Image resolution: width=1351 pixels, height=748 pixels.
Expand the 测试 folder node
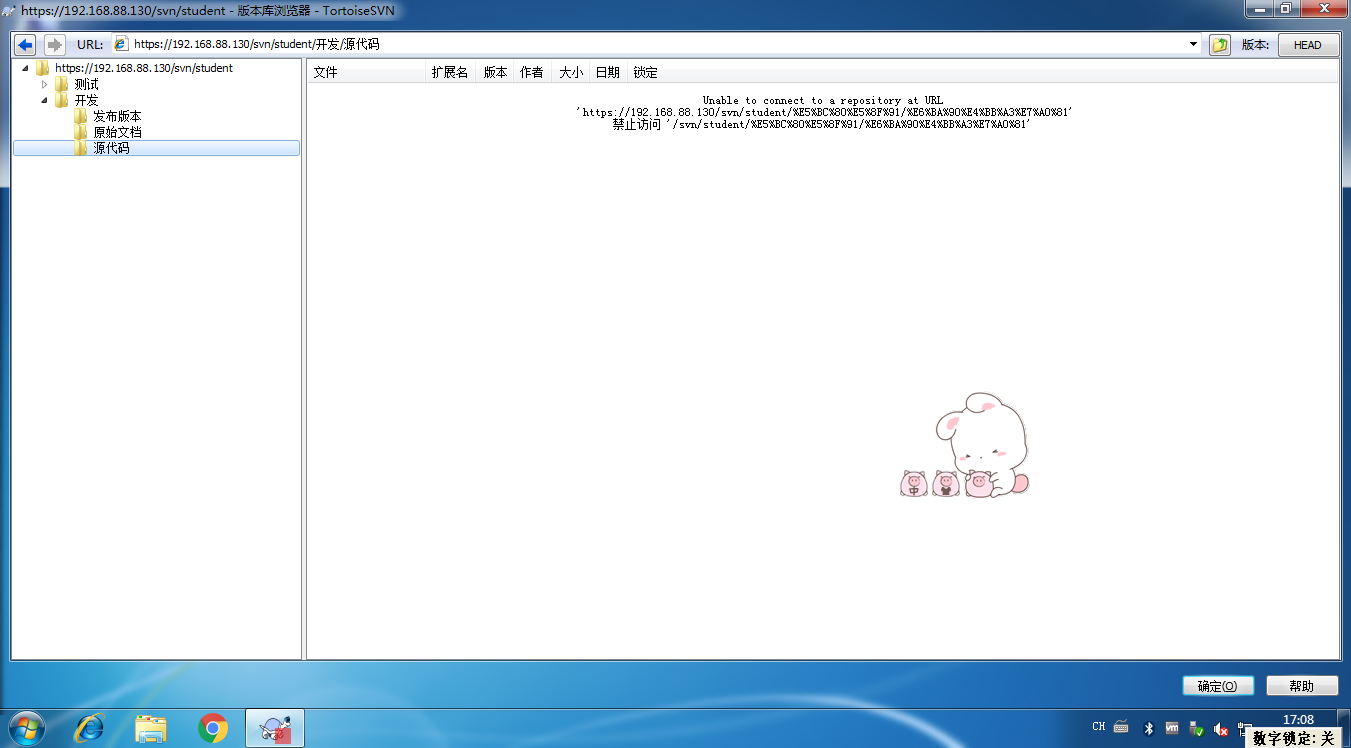pyautogui.click(x=44, y=84)
